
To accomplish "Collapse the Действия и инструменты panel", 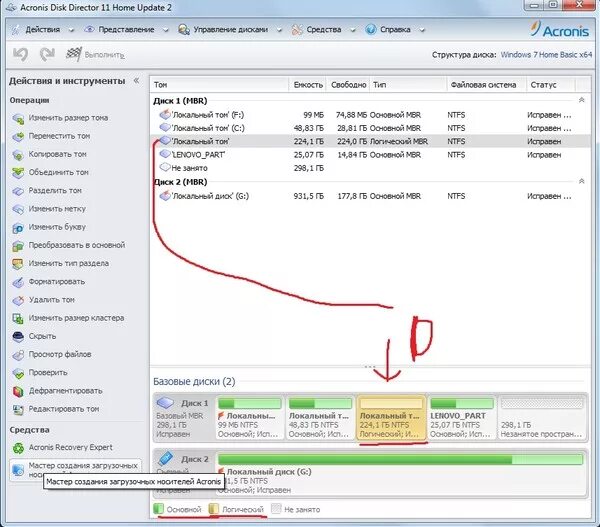I will coord(136,80).
